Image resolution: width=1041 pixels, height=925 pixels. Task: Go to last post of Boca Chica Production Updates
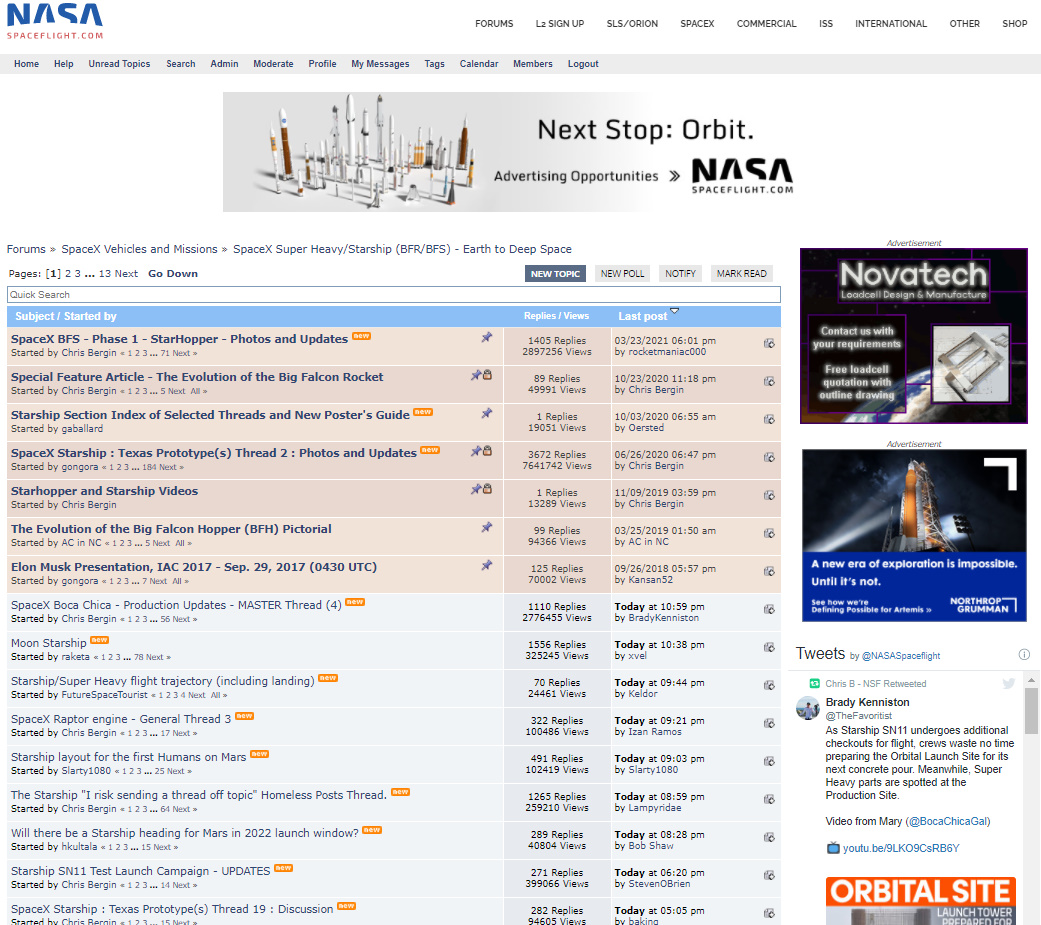point(769,609)
